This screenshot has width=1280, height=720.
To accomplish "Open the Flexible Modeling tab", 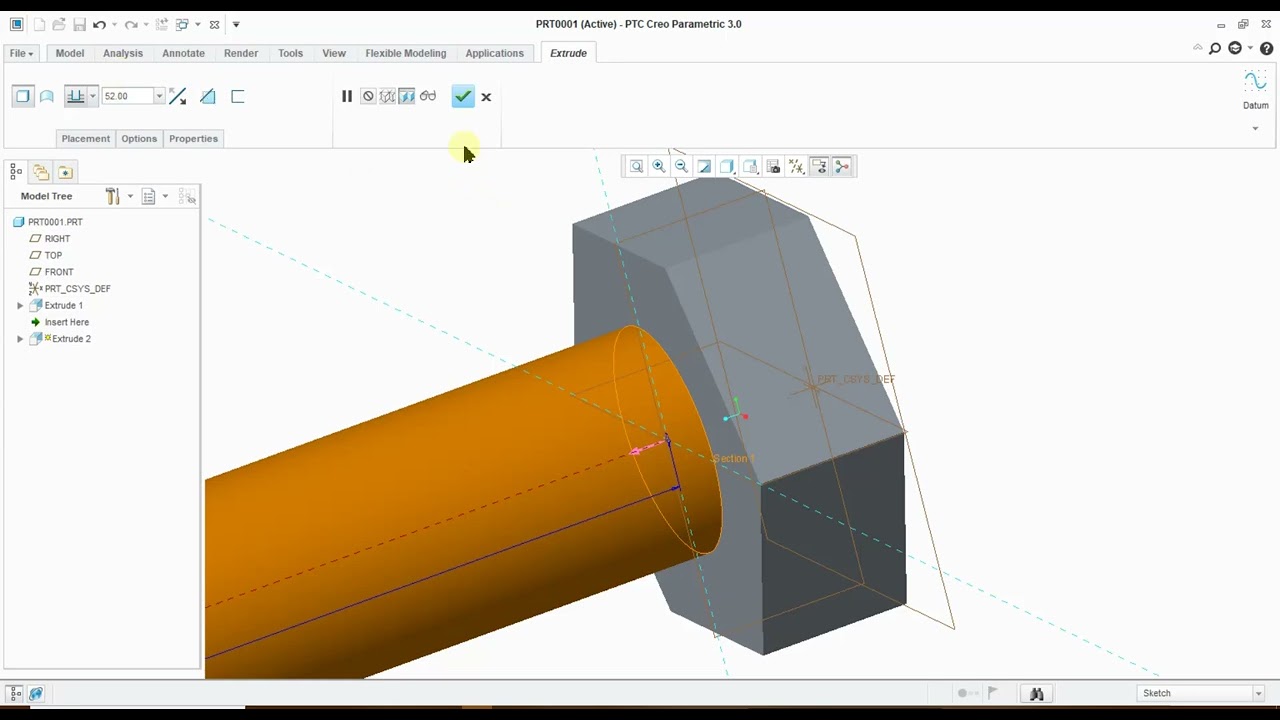I will click(x=406, y=53).
